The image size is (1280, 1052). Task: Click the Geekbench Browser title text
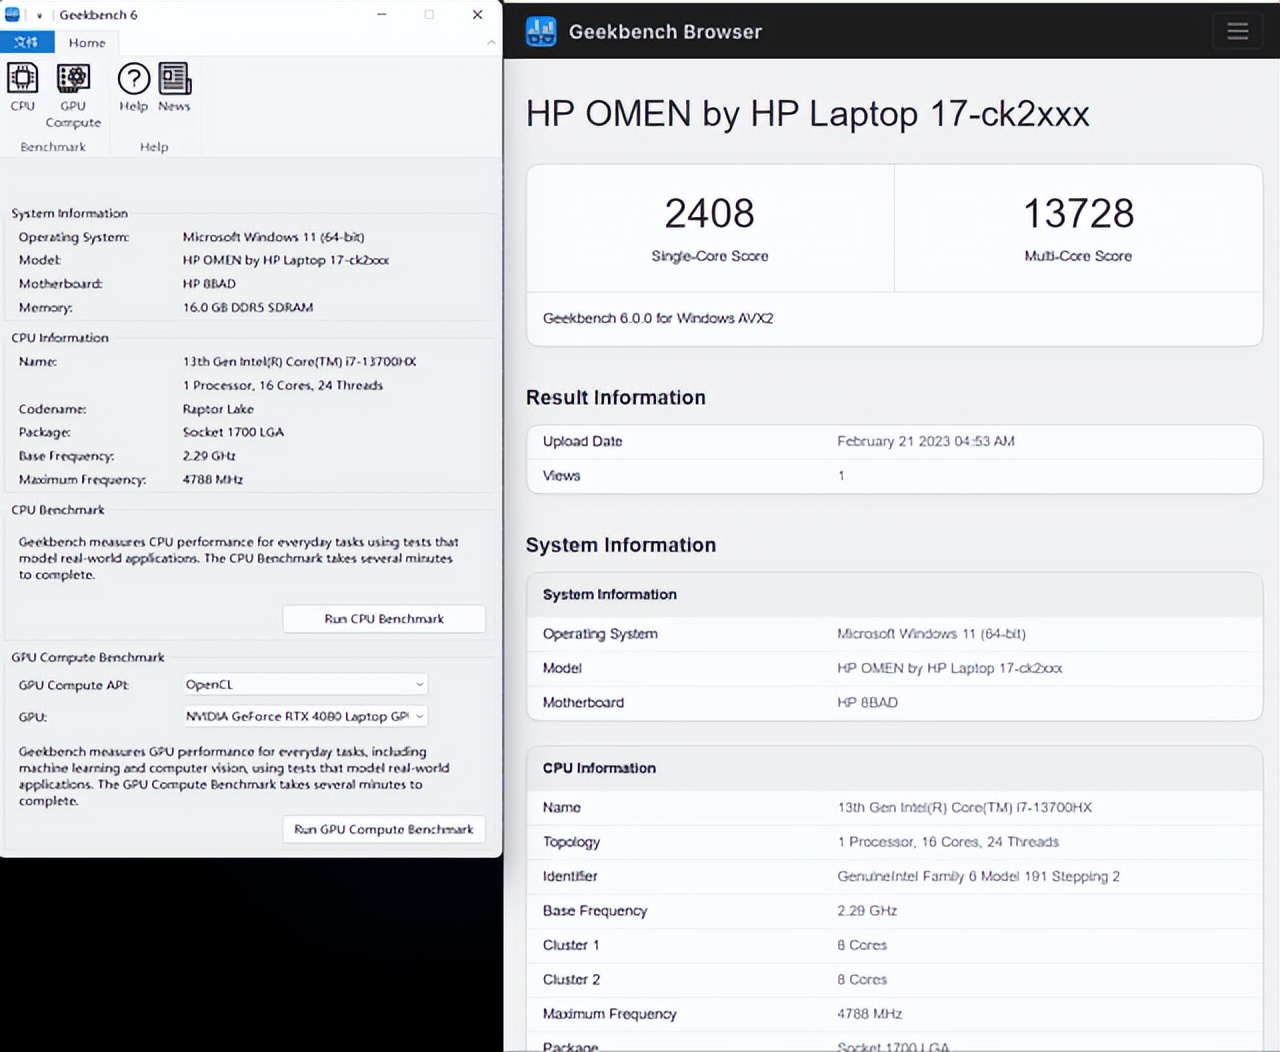click(665, 32)
